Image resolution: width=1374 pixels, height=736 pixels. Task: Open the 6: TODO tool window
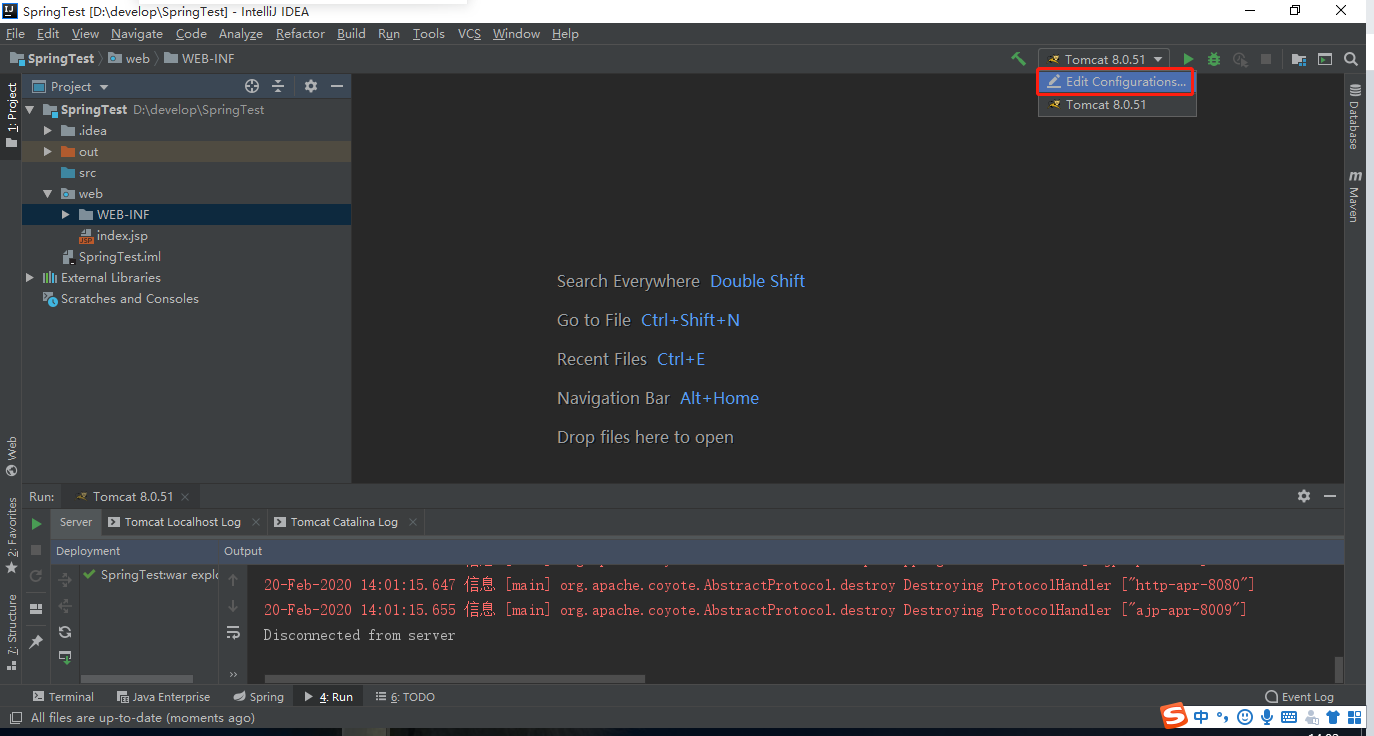[x=405, y=697]
